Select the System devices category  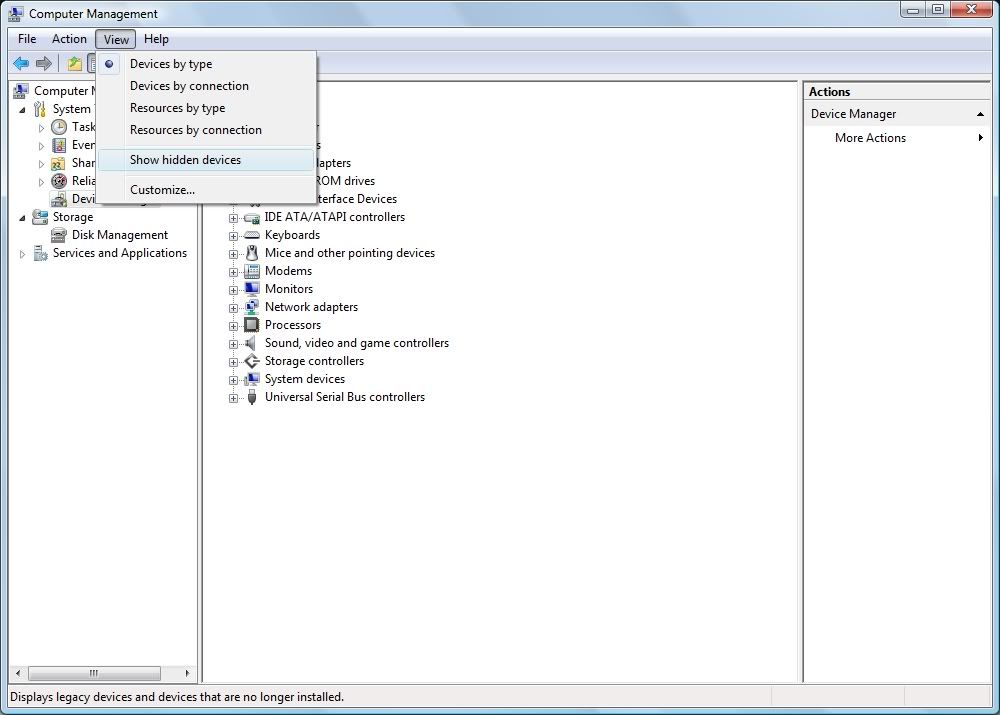pos(305,379)
